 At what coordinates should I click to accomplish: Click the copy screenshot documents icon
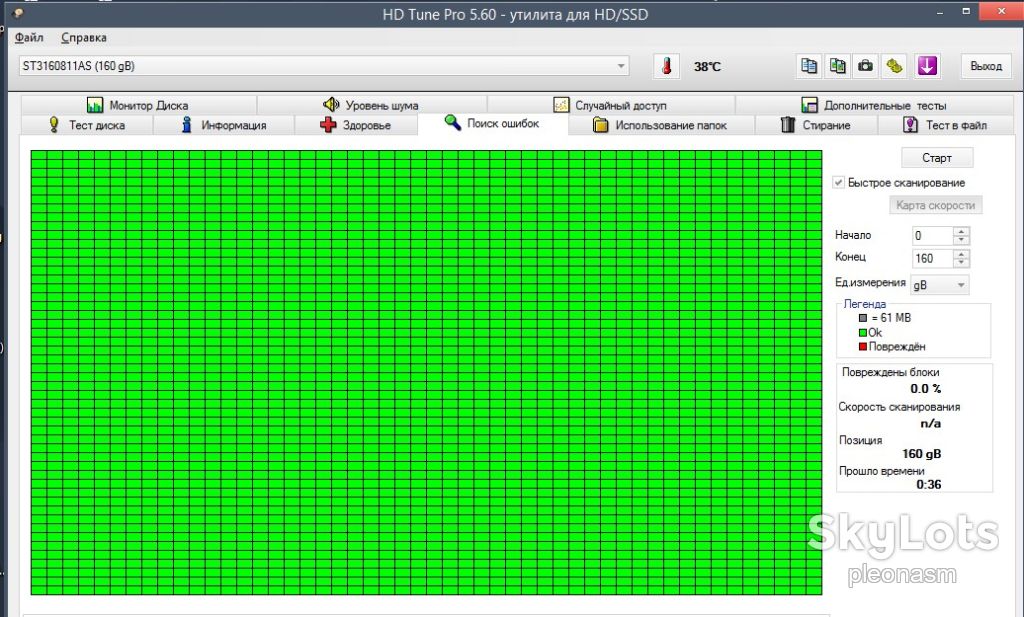[837, 66]
